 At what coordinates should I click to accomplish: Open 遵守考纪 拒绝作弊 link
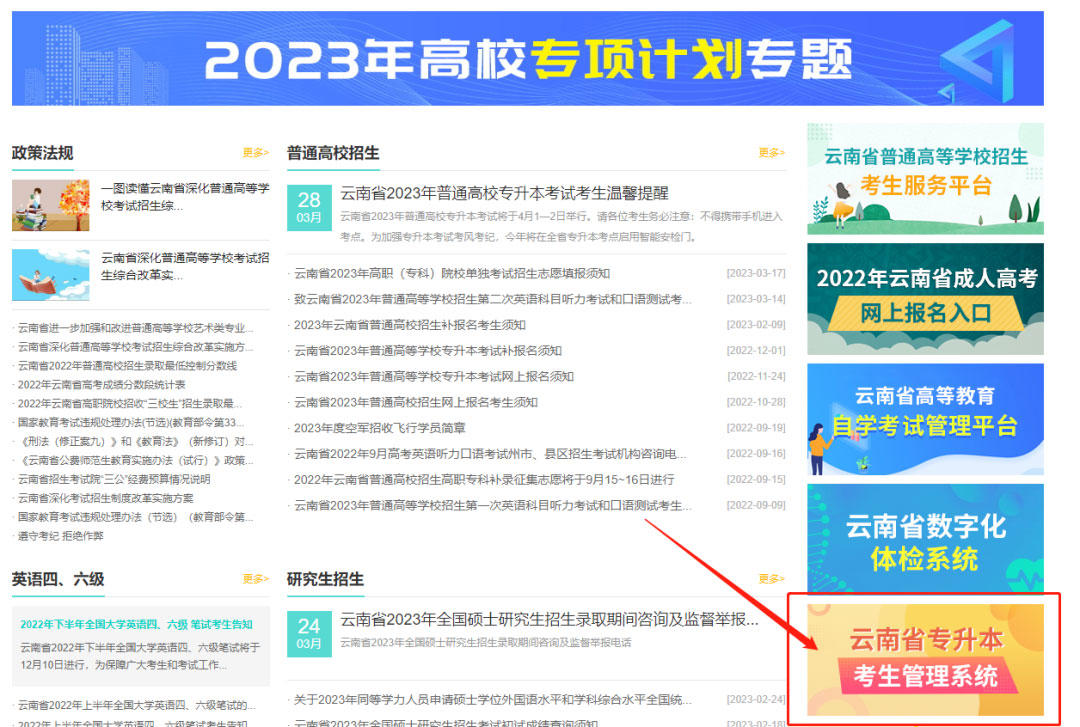[x=61, y=536]
